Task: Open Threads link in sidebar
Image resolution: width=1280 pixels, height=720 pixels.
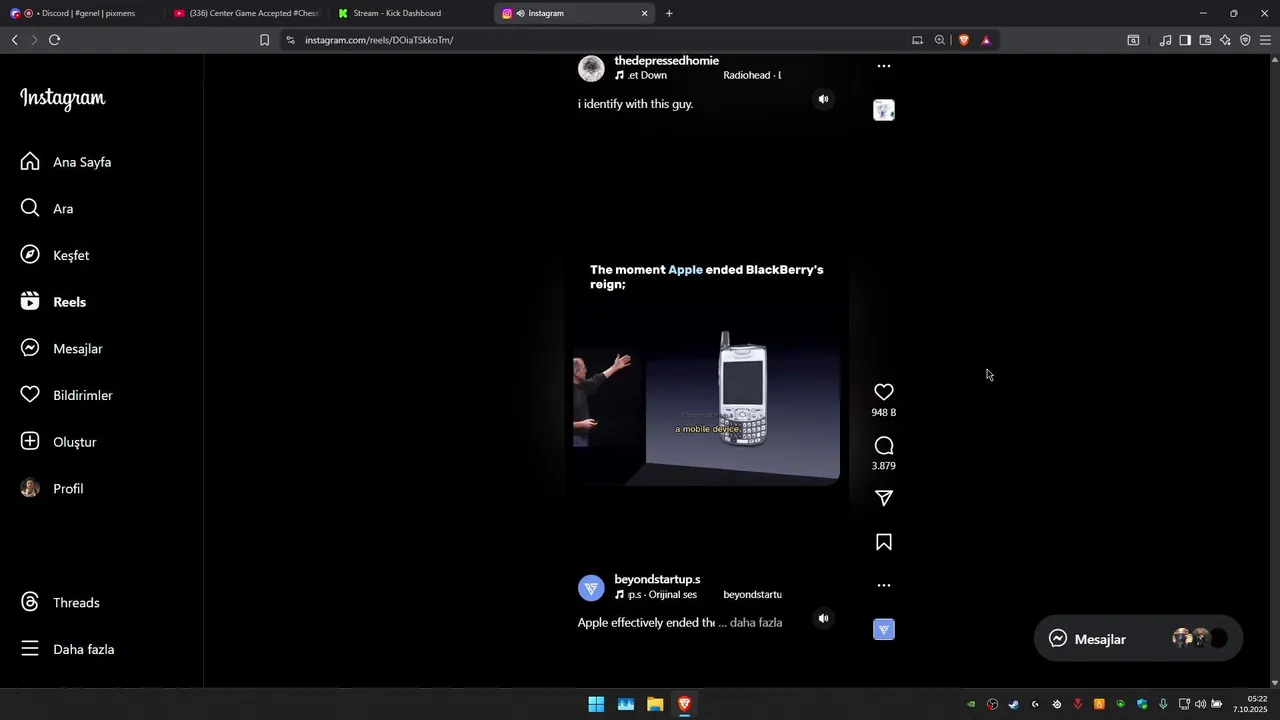Action: [61, 602]
